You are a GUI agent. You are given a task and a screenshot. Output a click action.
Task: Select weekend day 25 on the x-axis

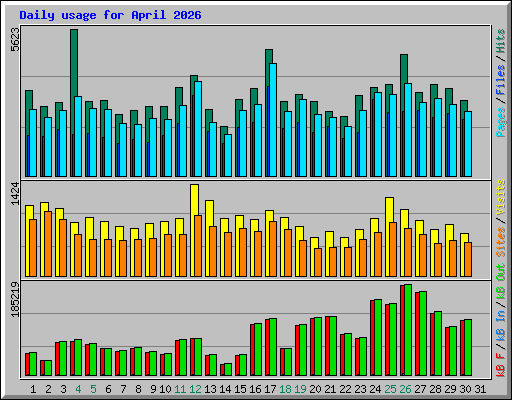coord(390,389)
